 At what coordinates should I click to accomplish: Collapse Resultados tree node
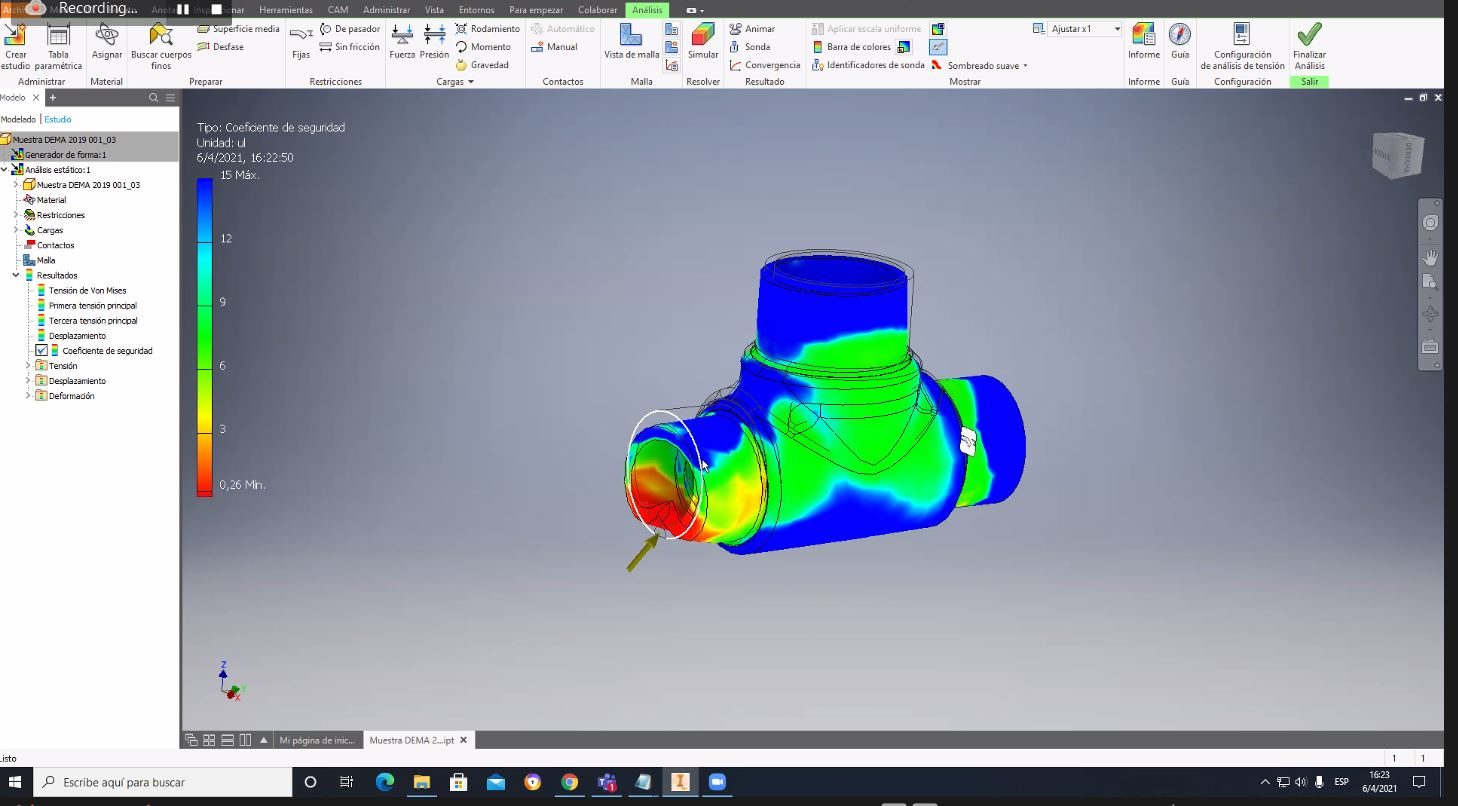point(16,275)
